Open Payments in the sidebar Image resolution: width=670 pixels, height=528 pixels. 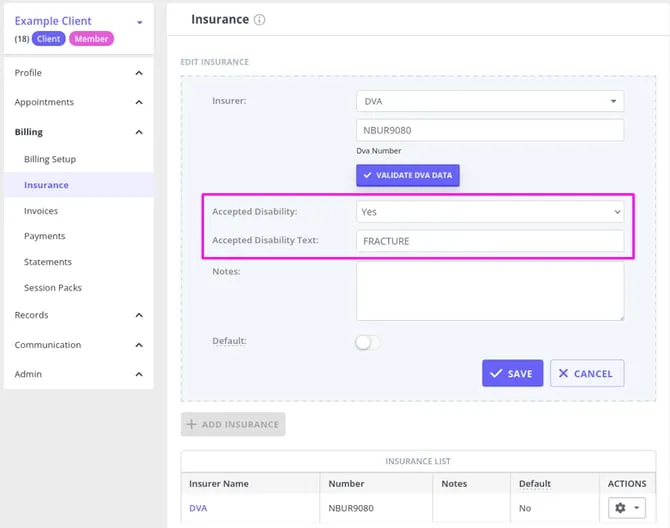44,236
